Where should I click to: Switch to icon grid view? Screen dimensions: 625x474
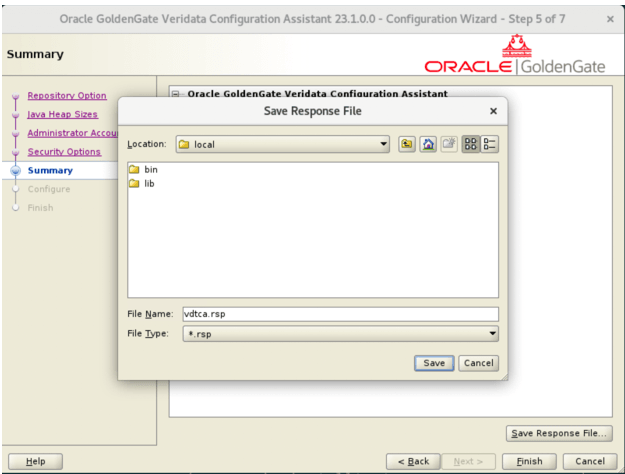click(470, 144)
